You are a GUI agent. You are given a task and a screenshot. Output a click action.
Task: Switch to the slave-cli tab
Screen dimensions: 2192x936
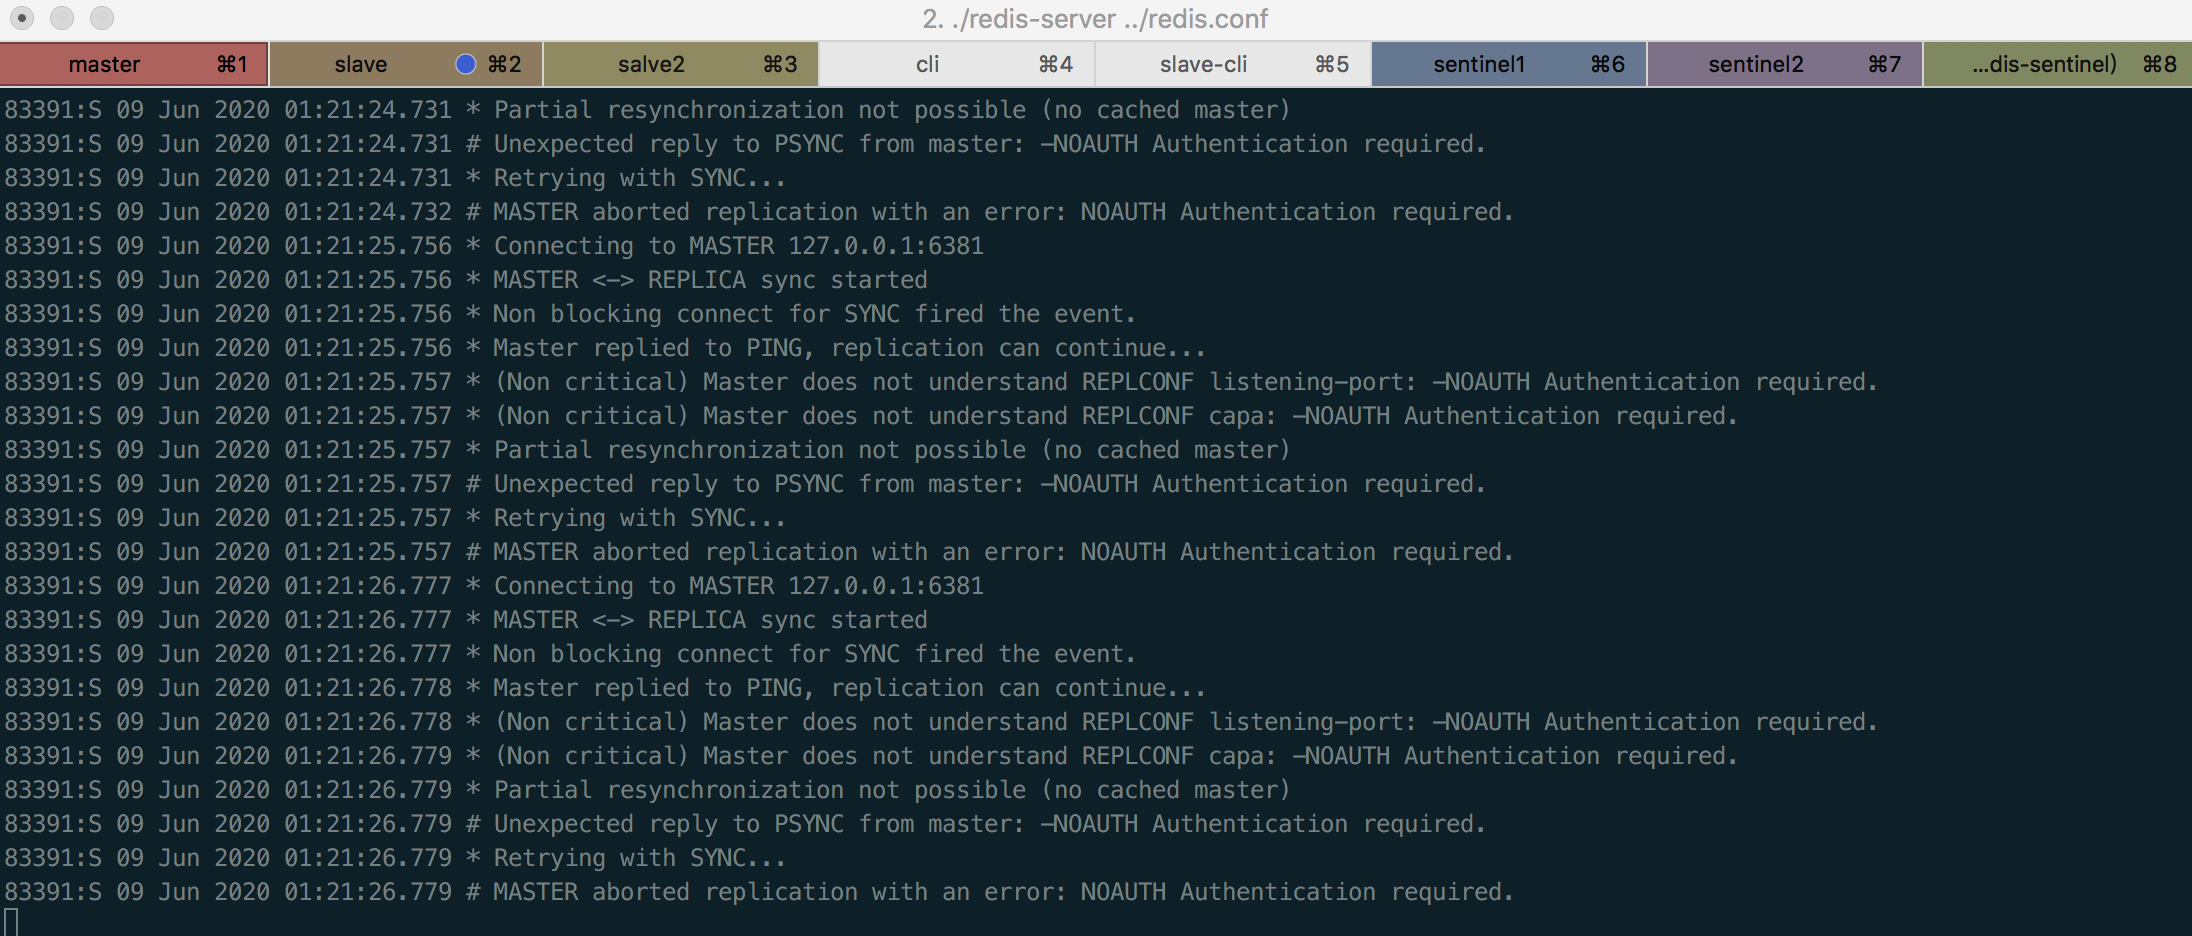coord(1233,64)
